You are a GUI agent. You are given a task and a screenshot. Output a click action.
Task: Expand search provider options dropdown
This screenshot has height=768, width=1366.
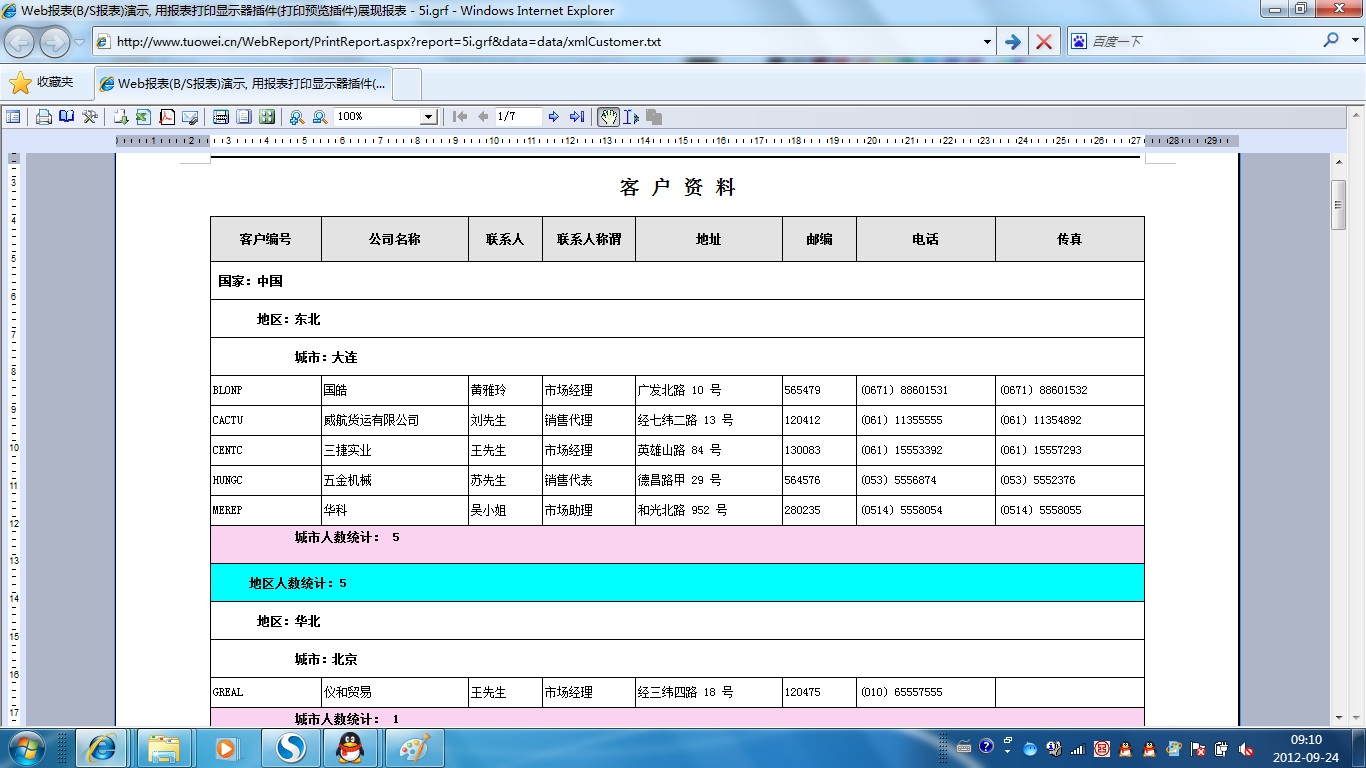[1354, 41]
